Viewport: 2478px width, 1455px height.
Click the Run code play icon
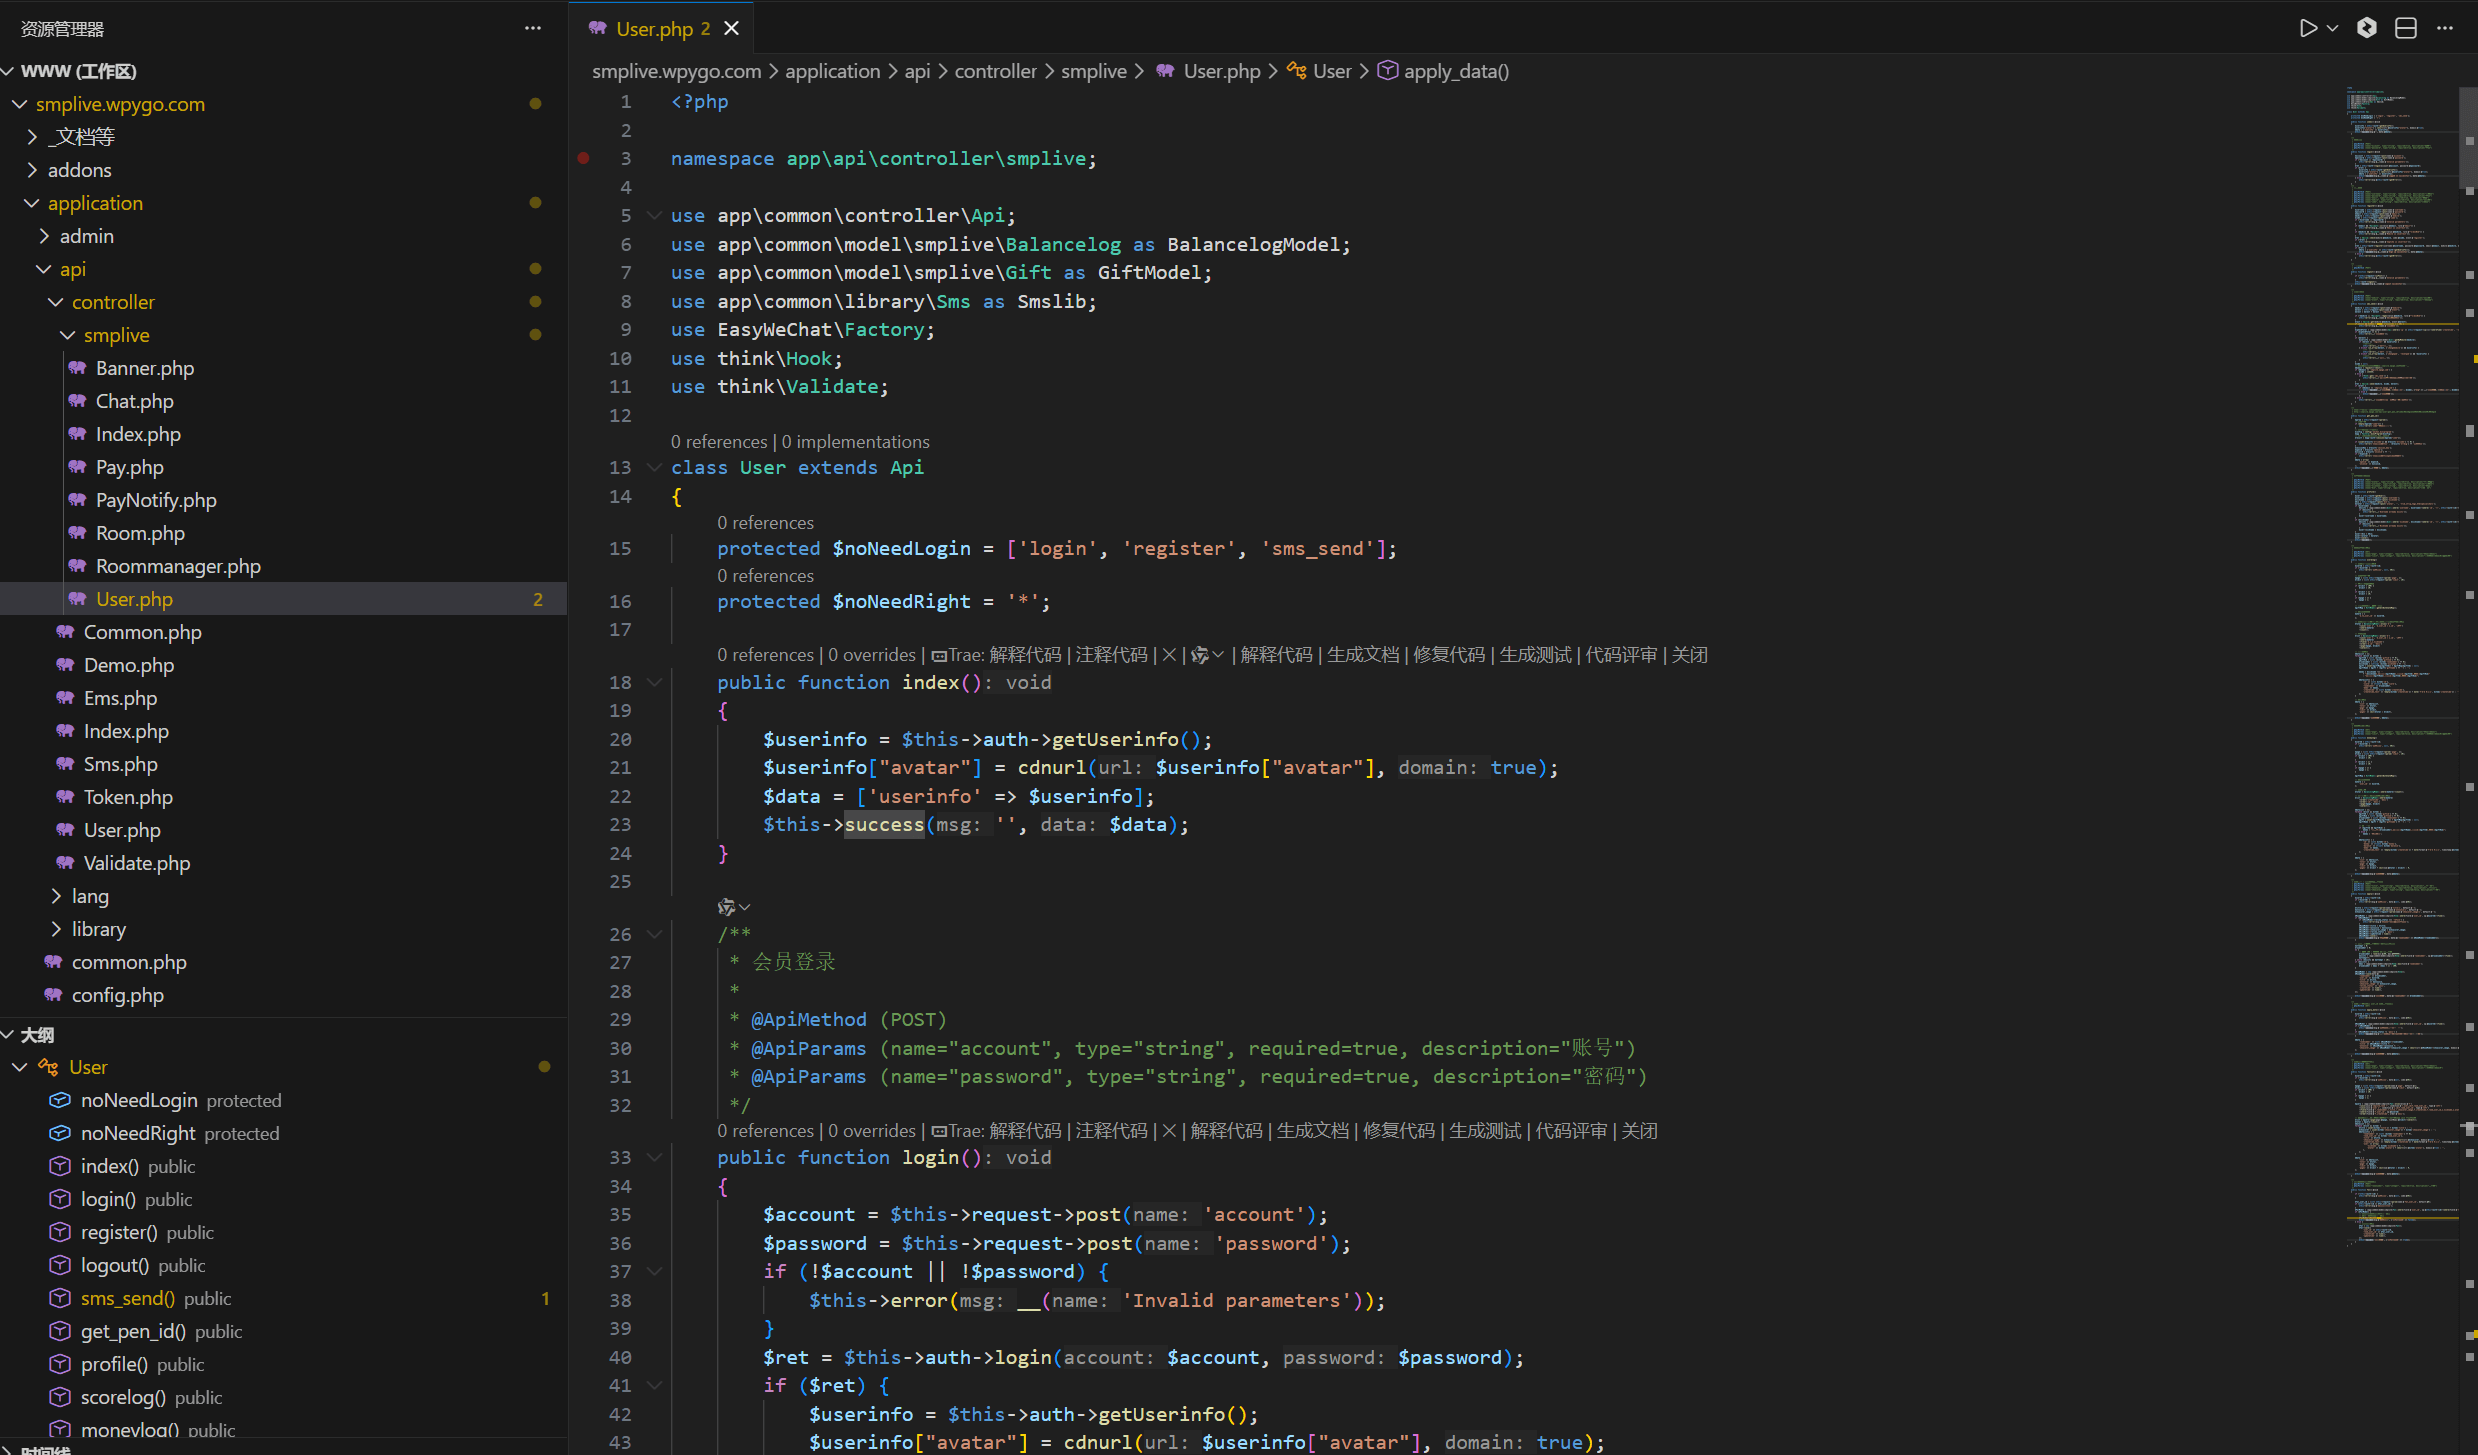pyautogui.click(x=2307, y=28)
